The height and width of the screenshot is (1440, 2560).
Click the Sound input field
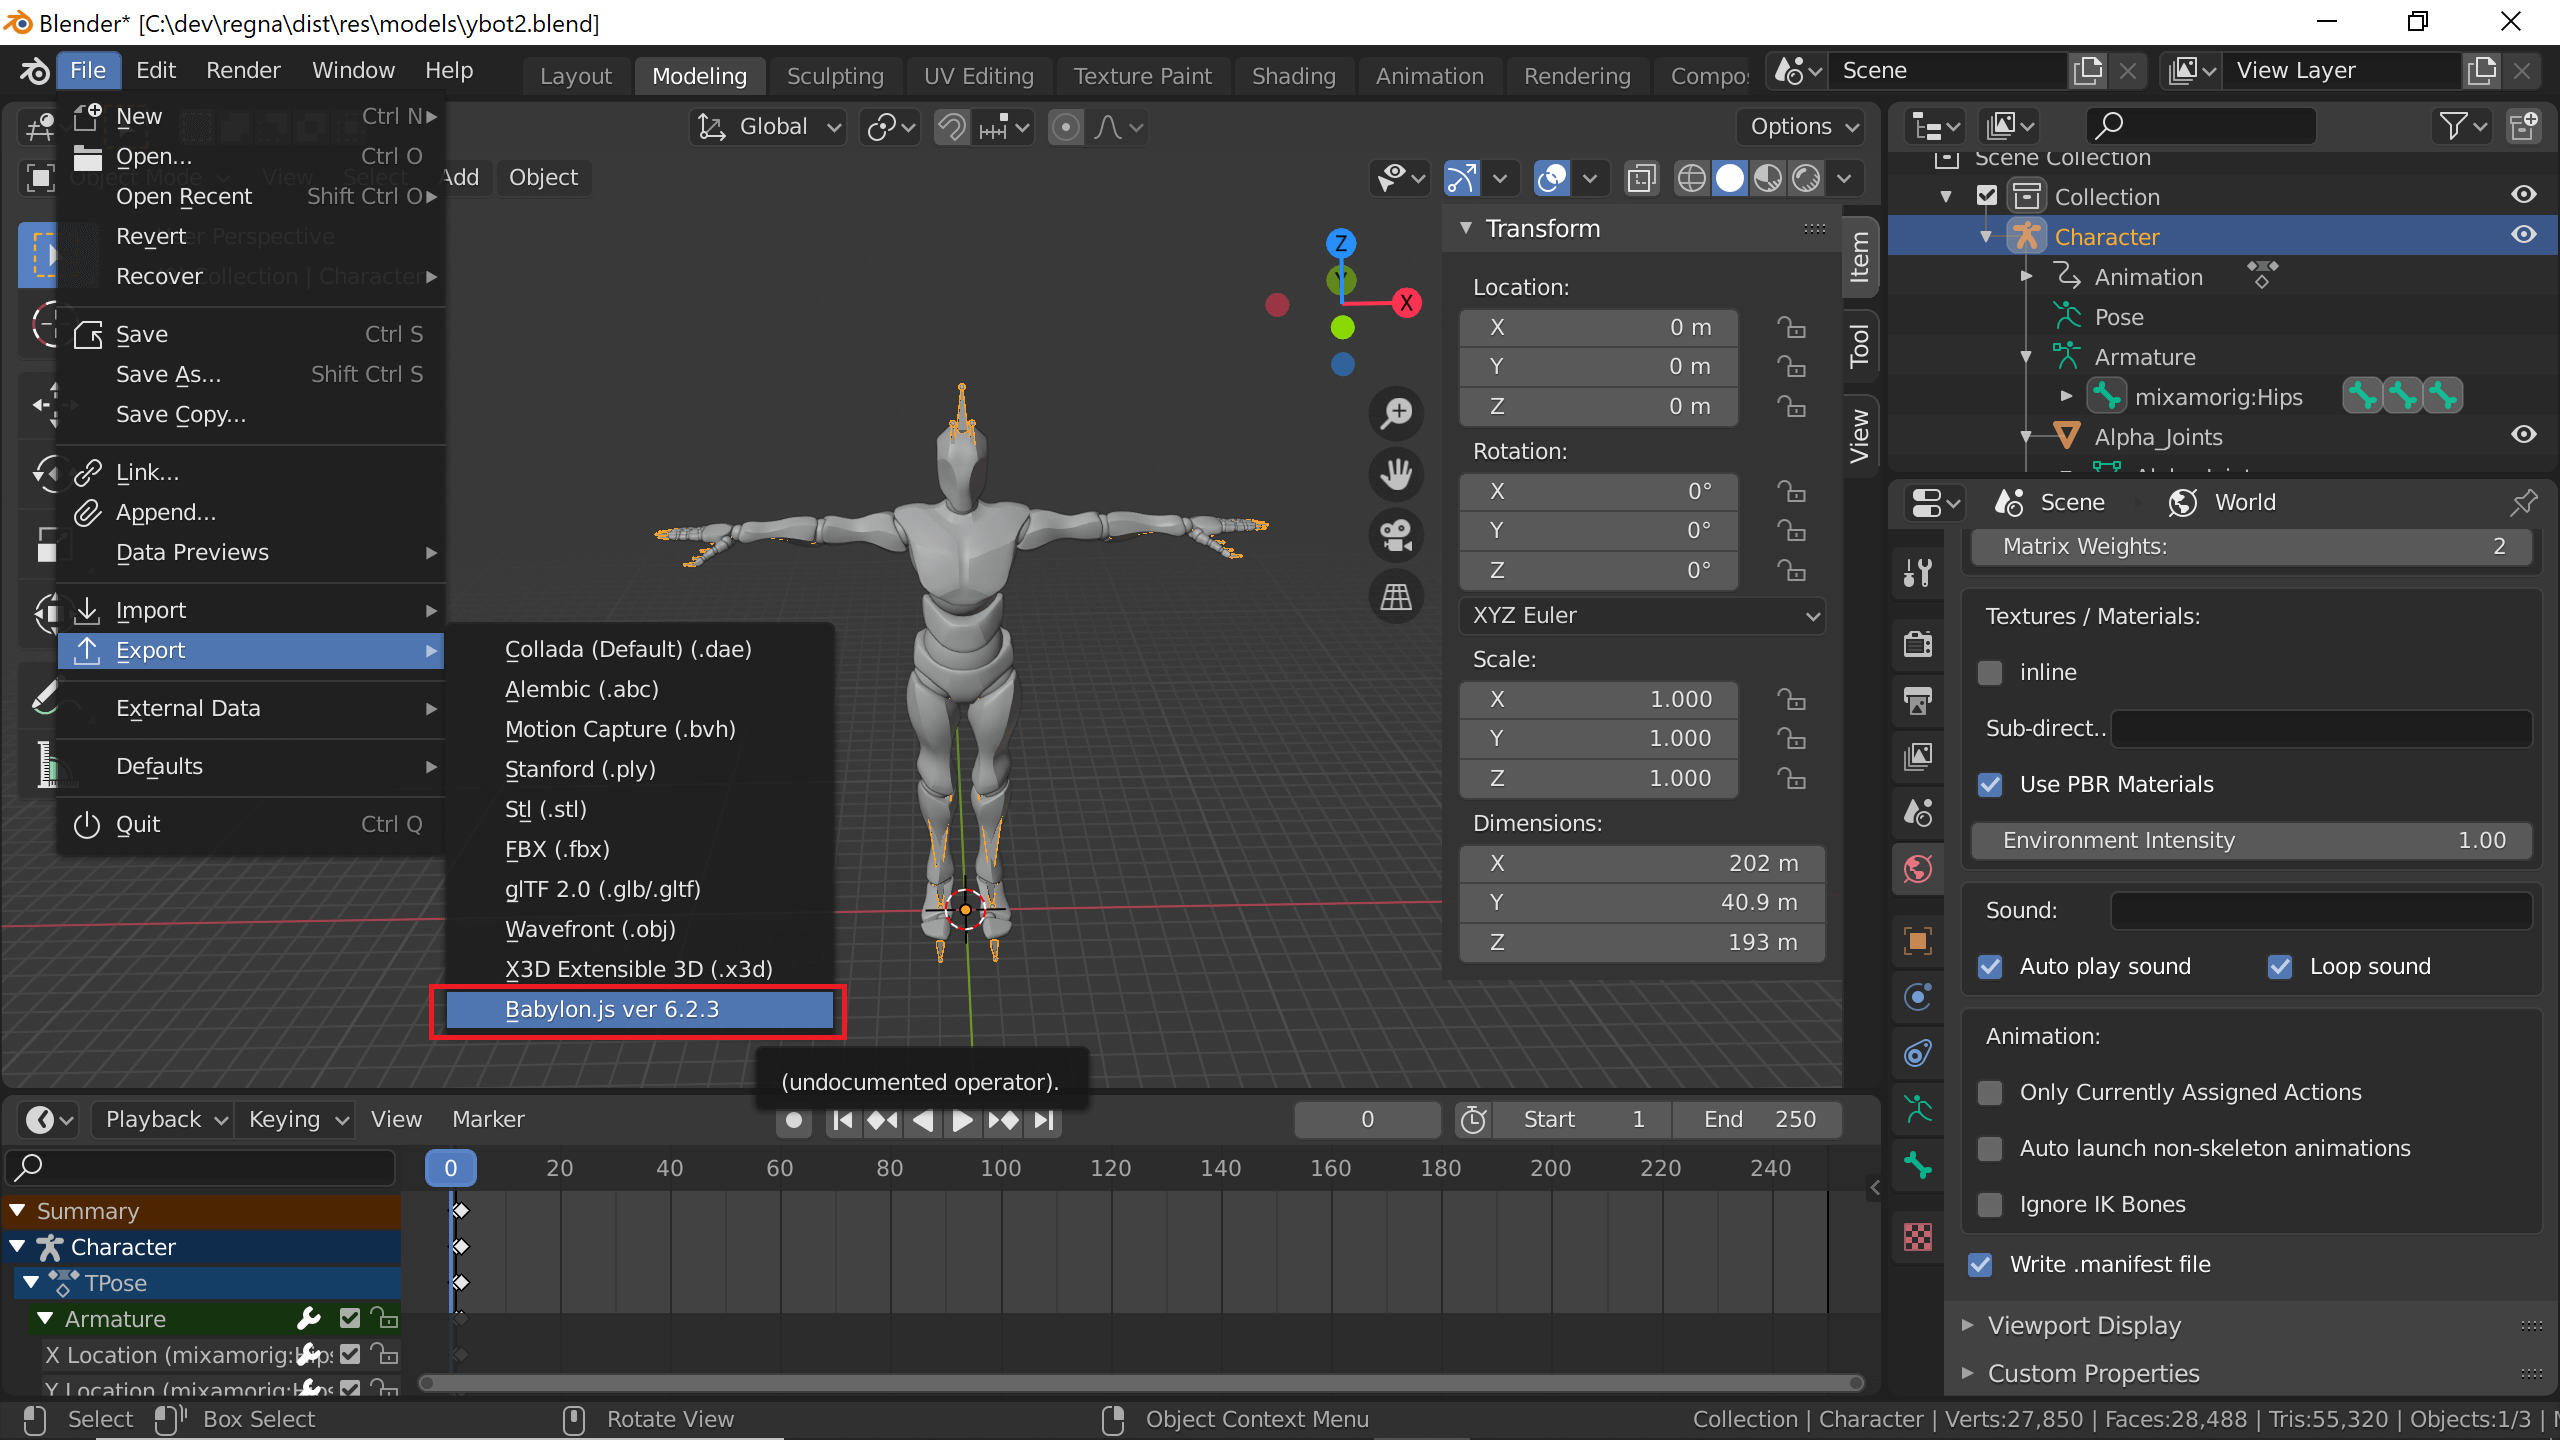pyautogui.click(x=2321, y=910)
